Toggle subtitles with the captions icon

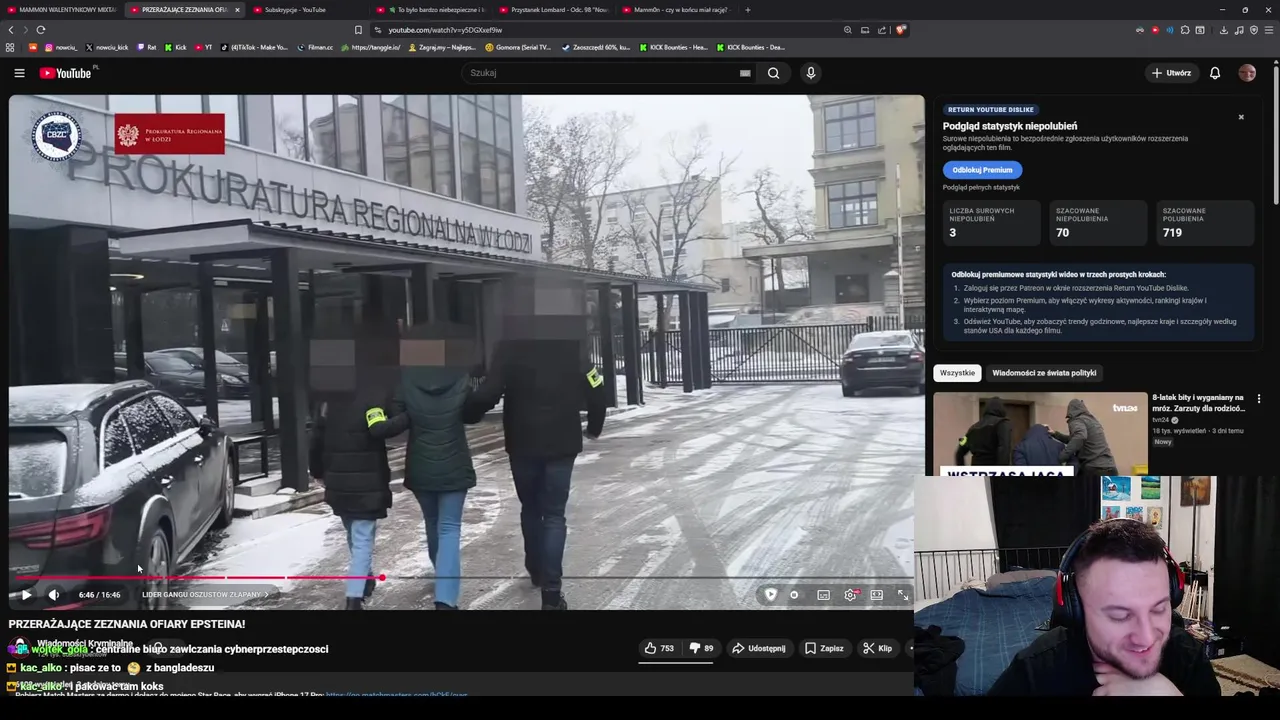(824, 595)
